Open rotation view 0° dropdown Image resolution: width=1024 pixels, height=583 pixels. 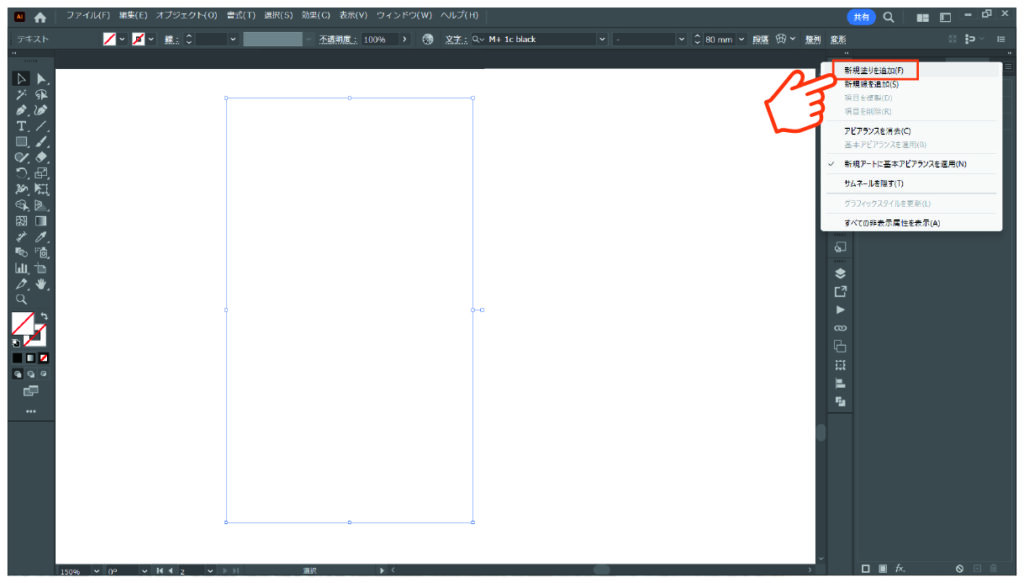[x=144, y=571]
